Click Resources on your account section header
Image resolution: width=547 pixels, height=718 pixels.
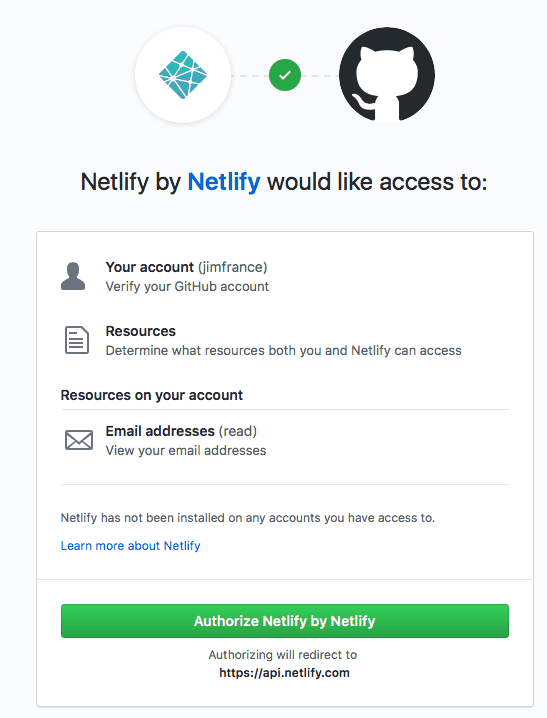pyautogui.click(x=152, y=395)
